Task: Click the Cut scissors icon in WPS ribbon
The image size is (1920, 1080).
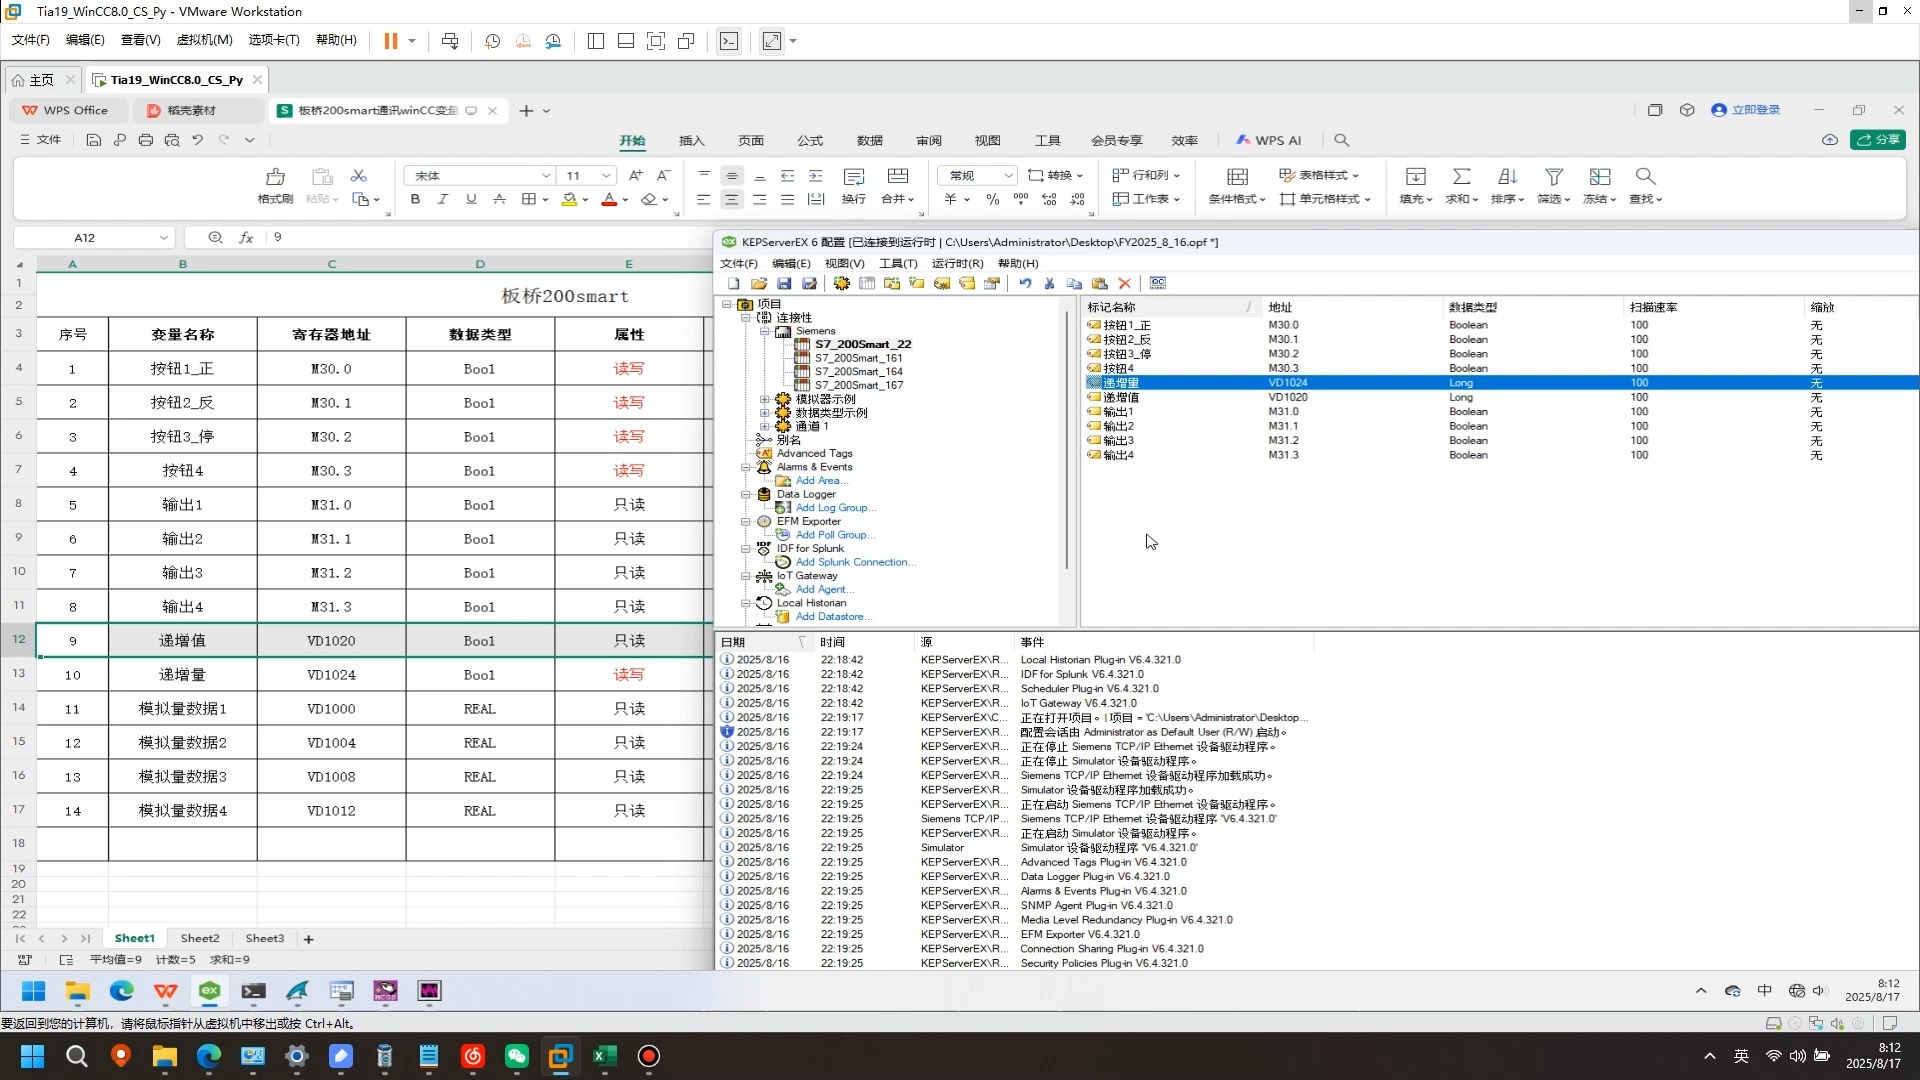Action: 359,176
